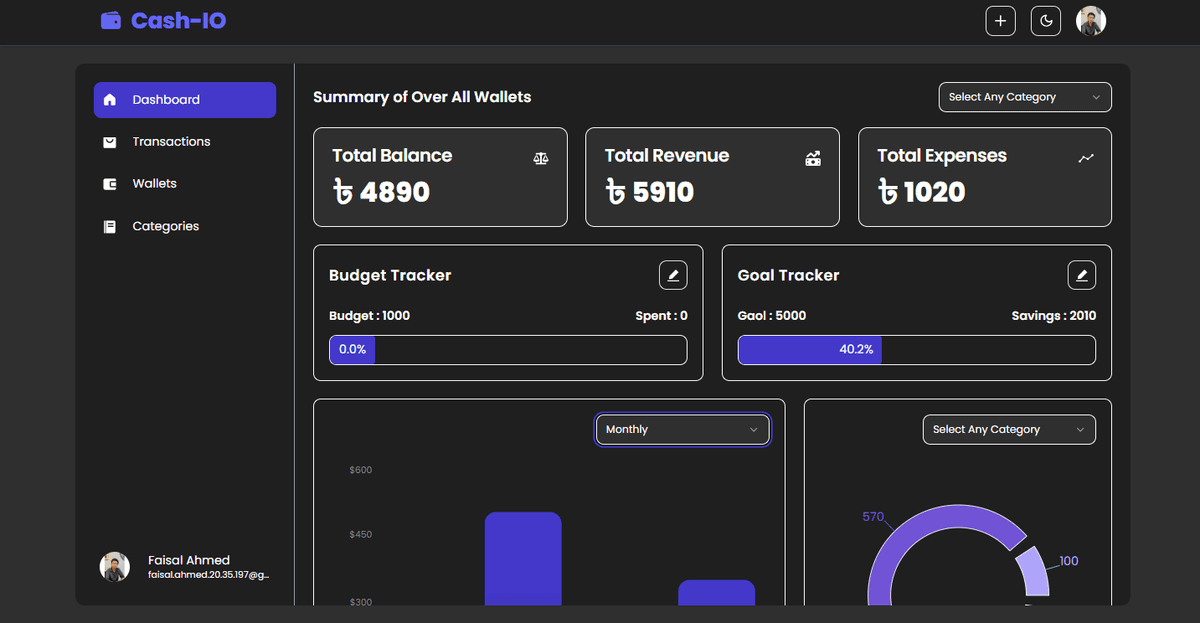The height and width of the screenshot is (623, 1200).
Task: Click the faisal.ahmed email address in the sidebar
Action: coord(209,575)
